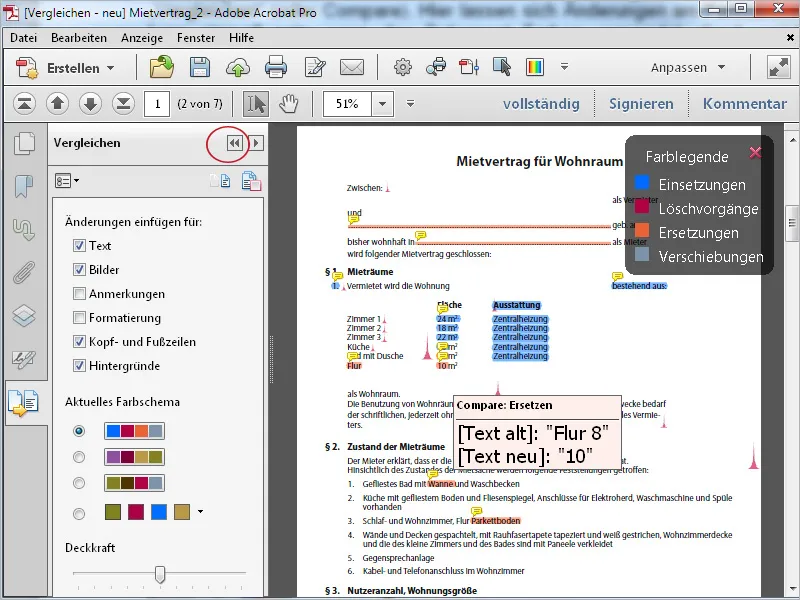Jump to the last page
This screenshot has width=800, height=600.
123,104
